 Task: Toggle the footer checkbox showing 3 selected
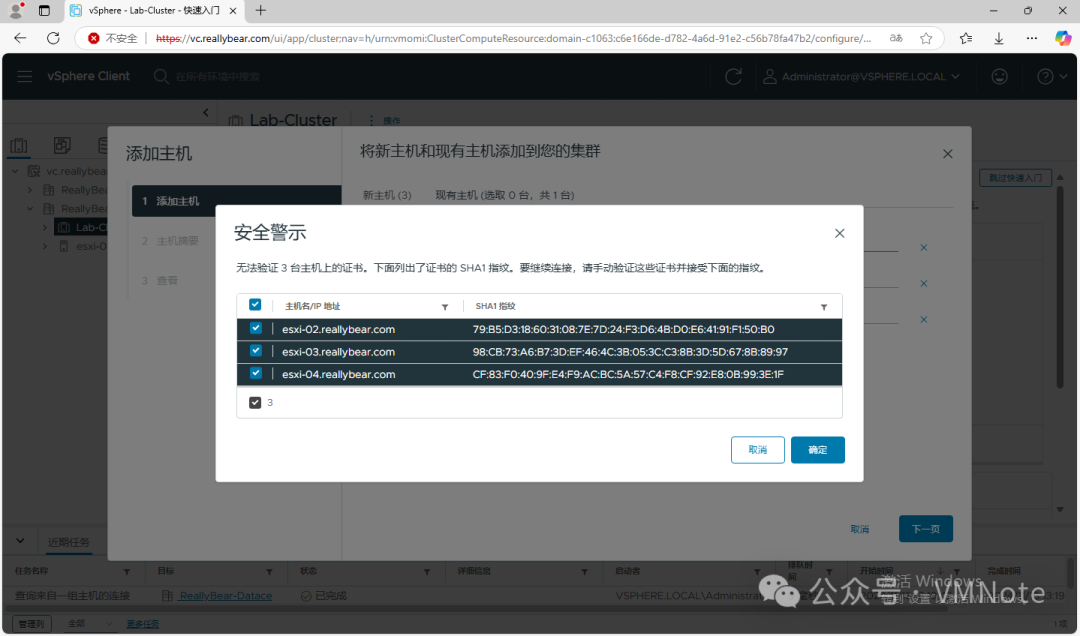tap(255, 402)
